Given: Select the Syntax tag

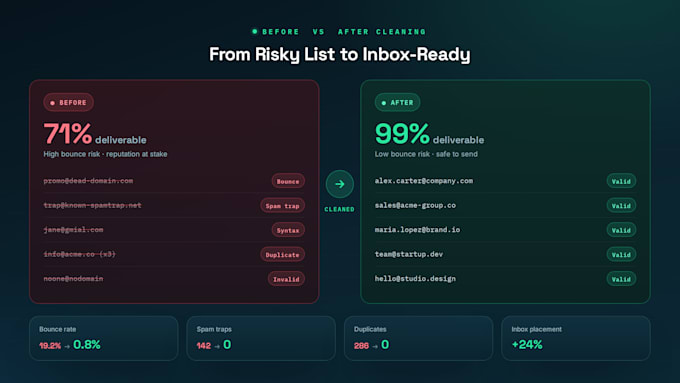Looking at the screenshot, I should [x=288, y=230].
